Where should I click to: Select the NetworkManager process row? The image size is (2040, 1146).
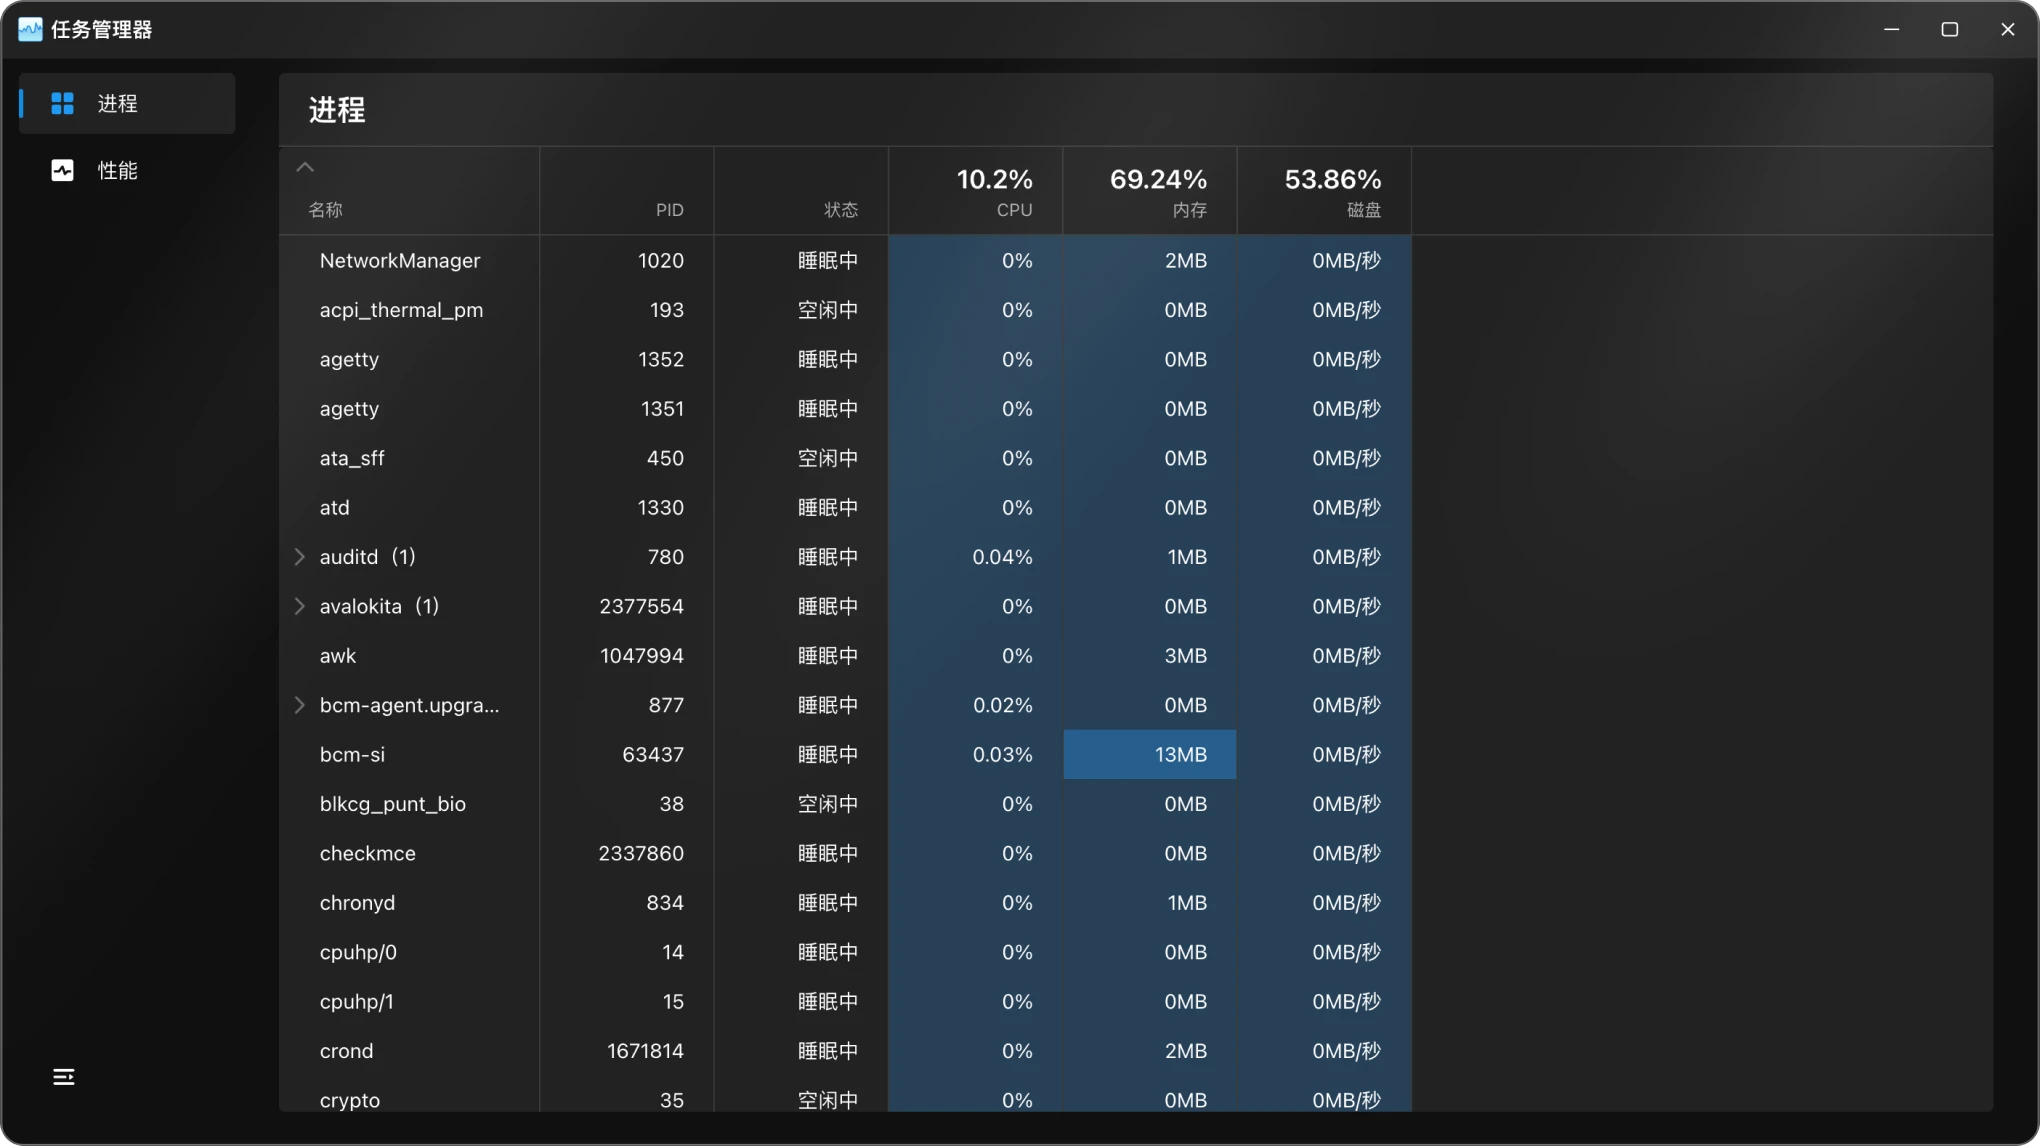[x=400, y=260]
